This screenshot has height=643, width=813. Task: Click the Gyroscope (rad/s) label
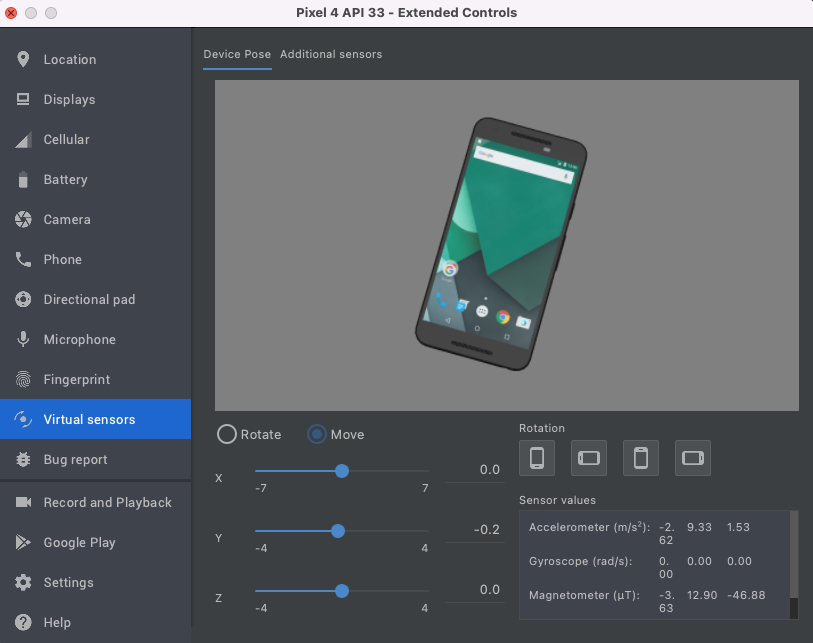pyautogui.click(x=580, y=561)
